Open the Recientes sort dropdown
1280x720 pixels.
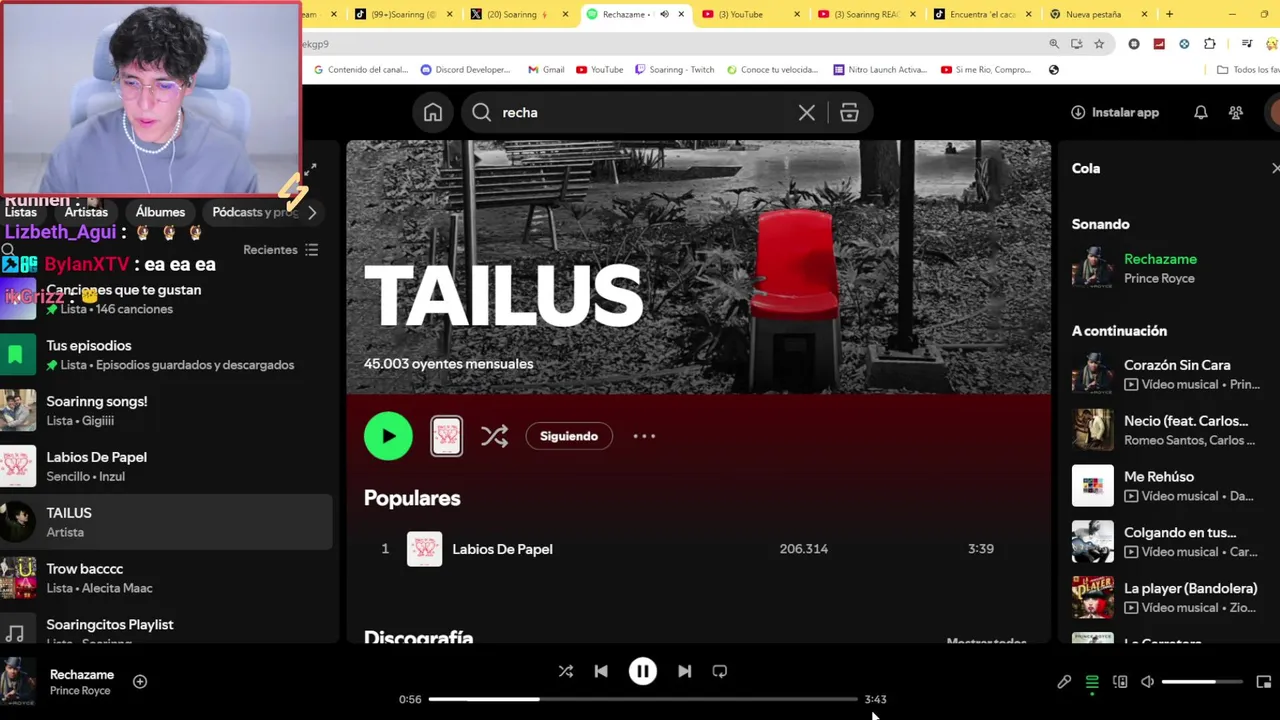[281, 250]
